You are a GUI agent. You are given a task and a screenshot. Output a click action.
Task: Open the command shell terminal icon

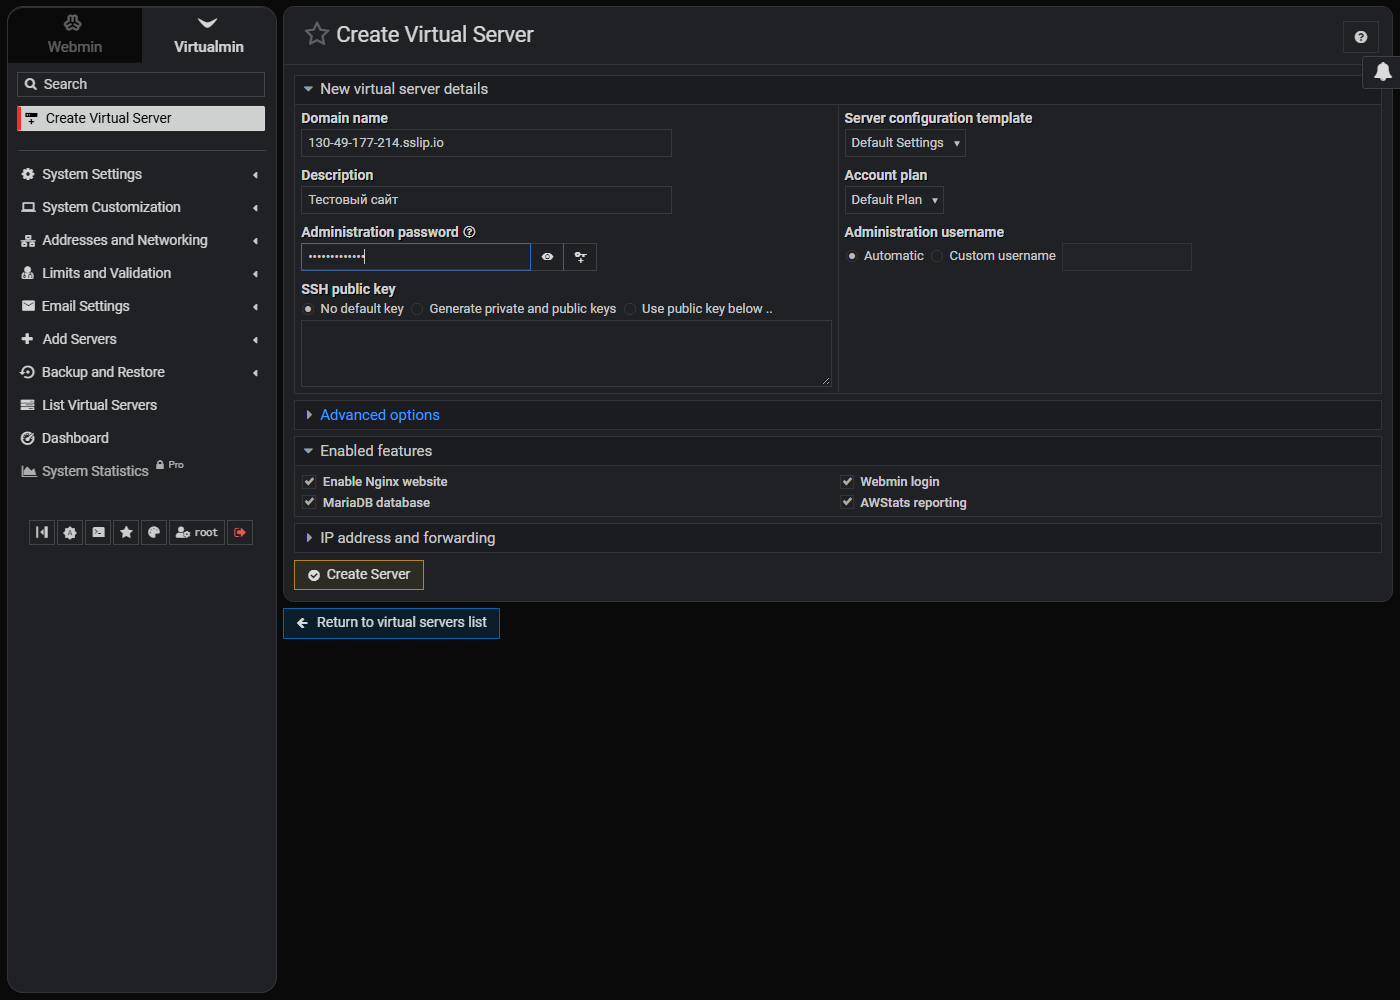tap(98, 533)
